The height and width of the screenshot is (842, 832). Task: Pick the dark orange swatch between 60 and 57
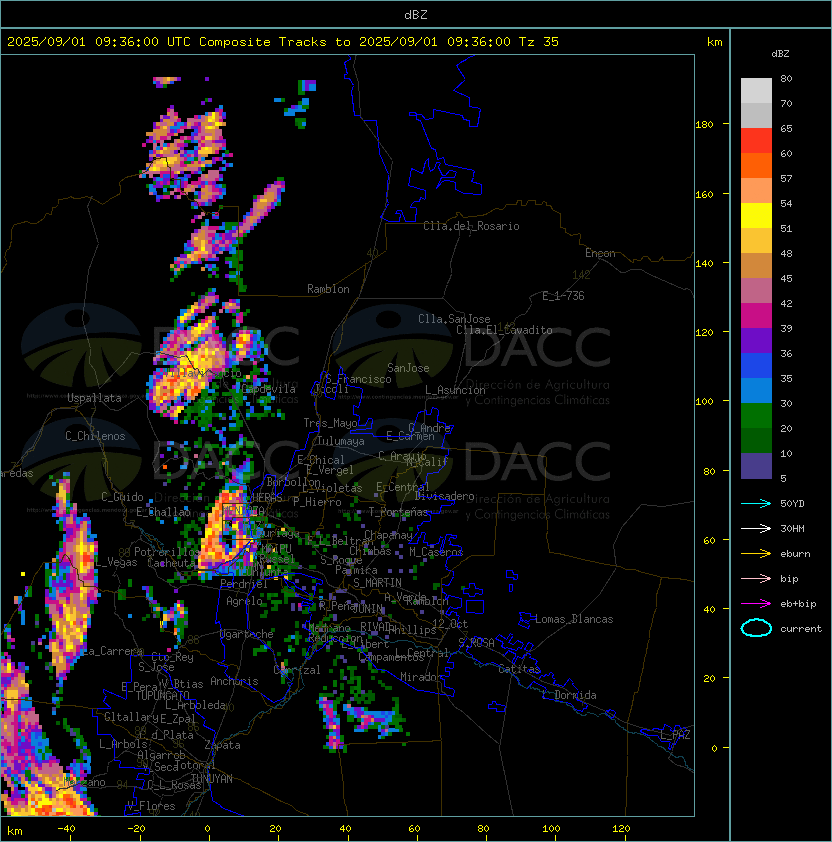[756, 165]
